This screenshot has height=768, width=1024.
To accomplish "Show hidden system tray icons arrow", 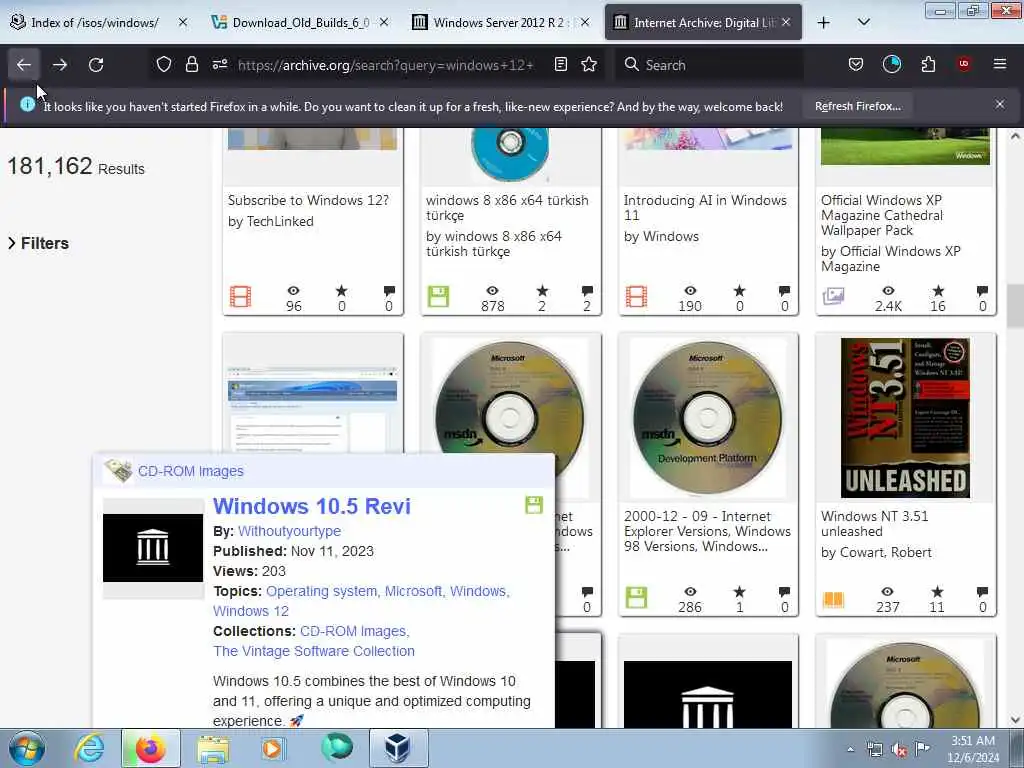I will click(850, 750).
